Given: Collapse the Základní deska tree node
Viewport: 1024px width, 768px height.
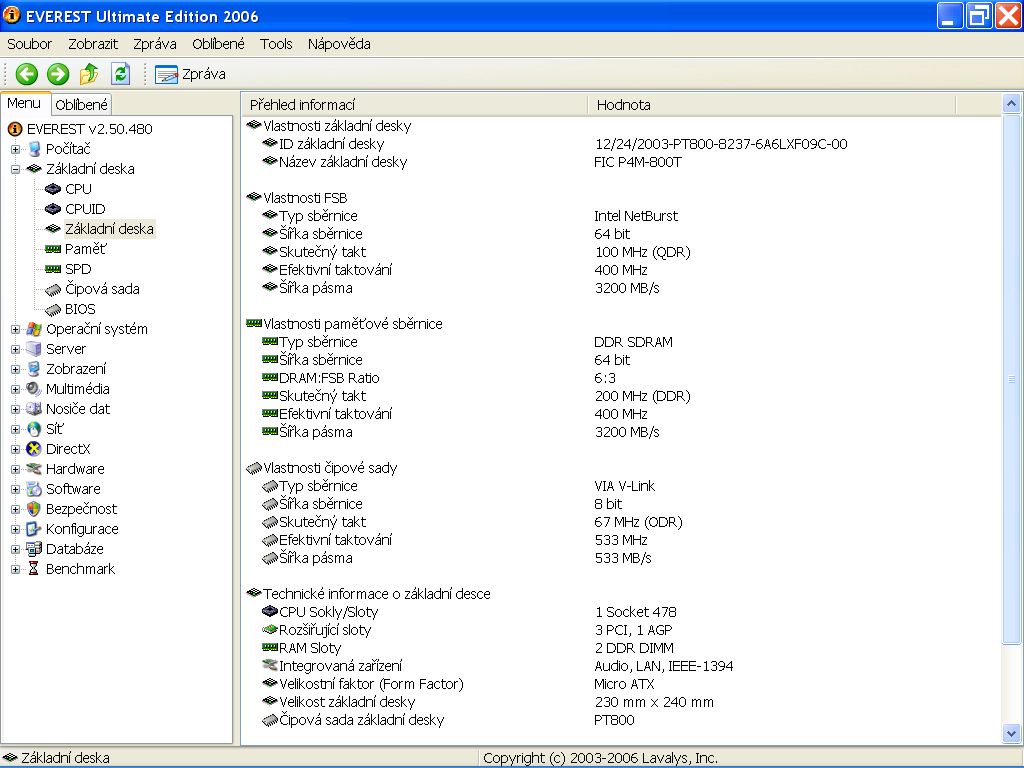Looking at the screenshot, I should (16, 169).
